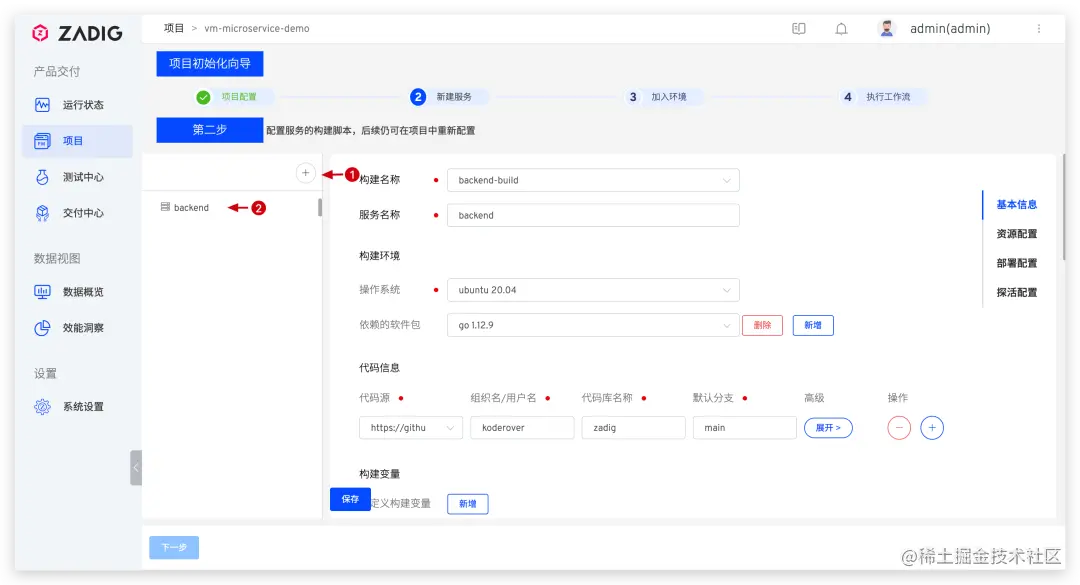The image size is (1080, 585).
Task: Click the 服务名称 backend input field
Action: pyautogui.click(x=593, y=215)
